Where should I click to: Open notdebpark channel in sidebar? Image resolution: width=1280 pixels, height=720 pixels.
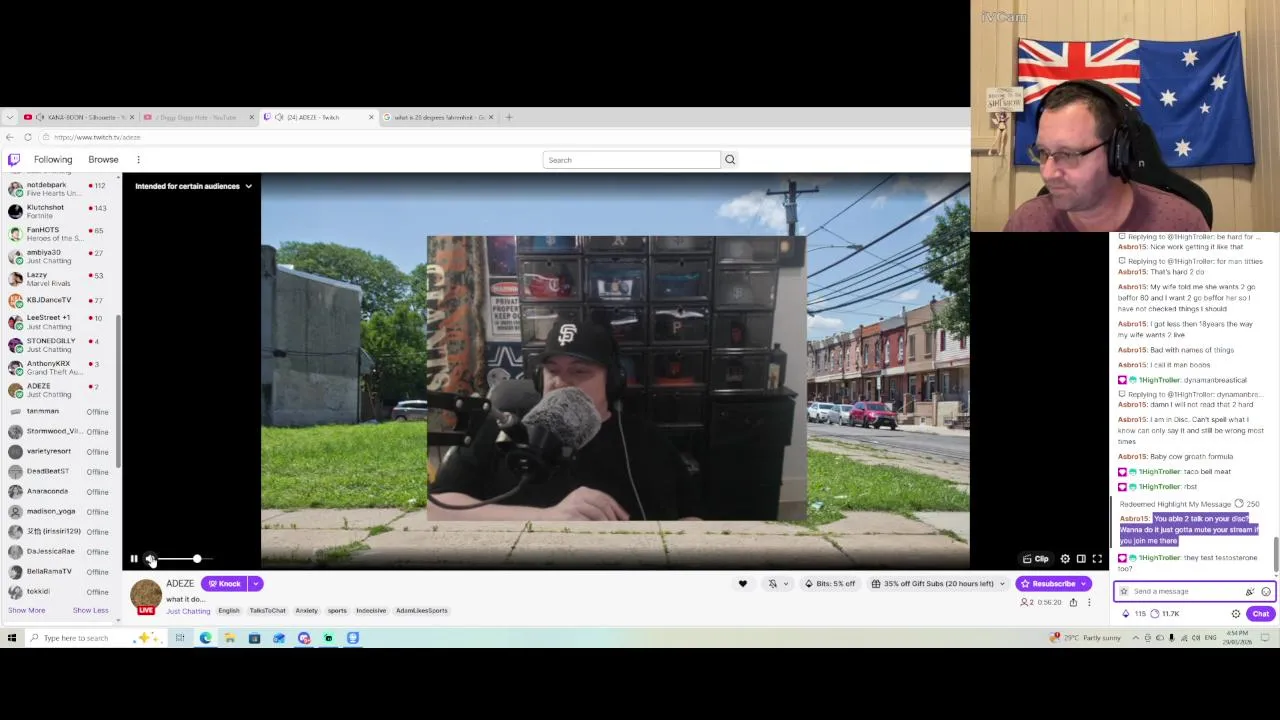(x=60, y=189)
